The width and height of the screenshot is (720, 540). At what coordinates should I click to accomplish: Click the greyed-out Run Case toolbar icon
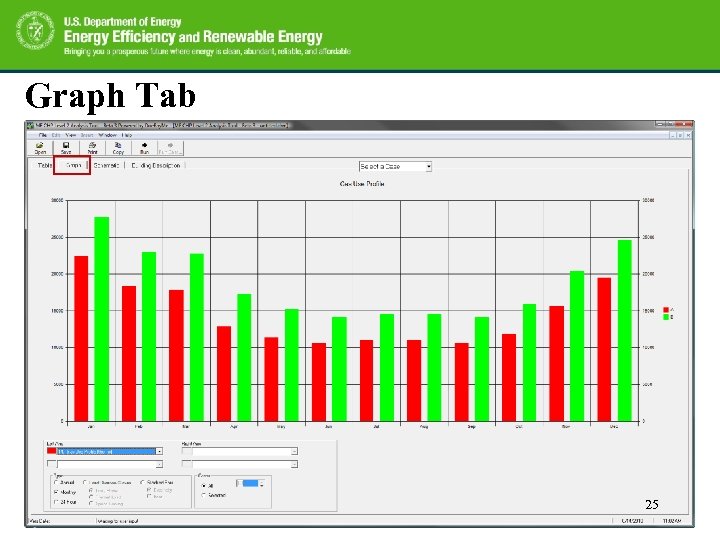point(170,148)
